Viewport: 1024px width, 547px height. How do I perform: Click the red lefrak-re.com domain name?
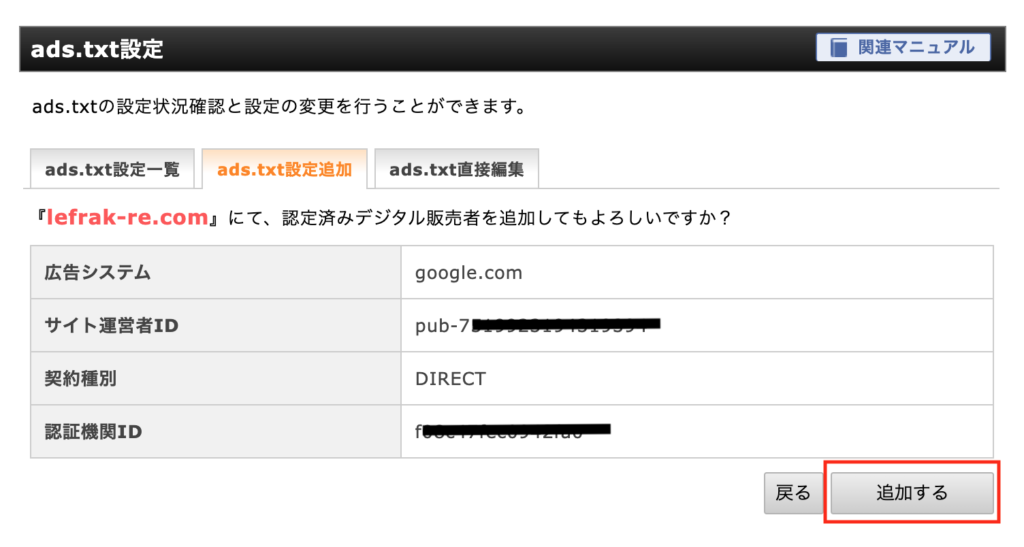pyautogui.click(x=127, y=217)
